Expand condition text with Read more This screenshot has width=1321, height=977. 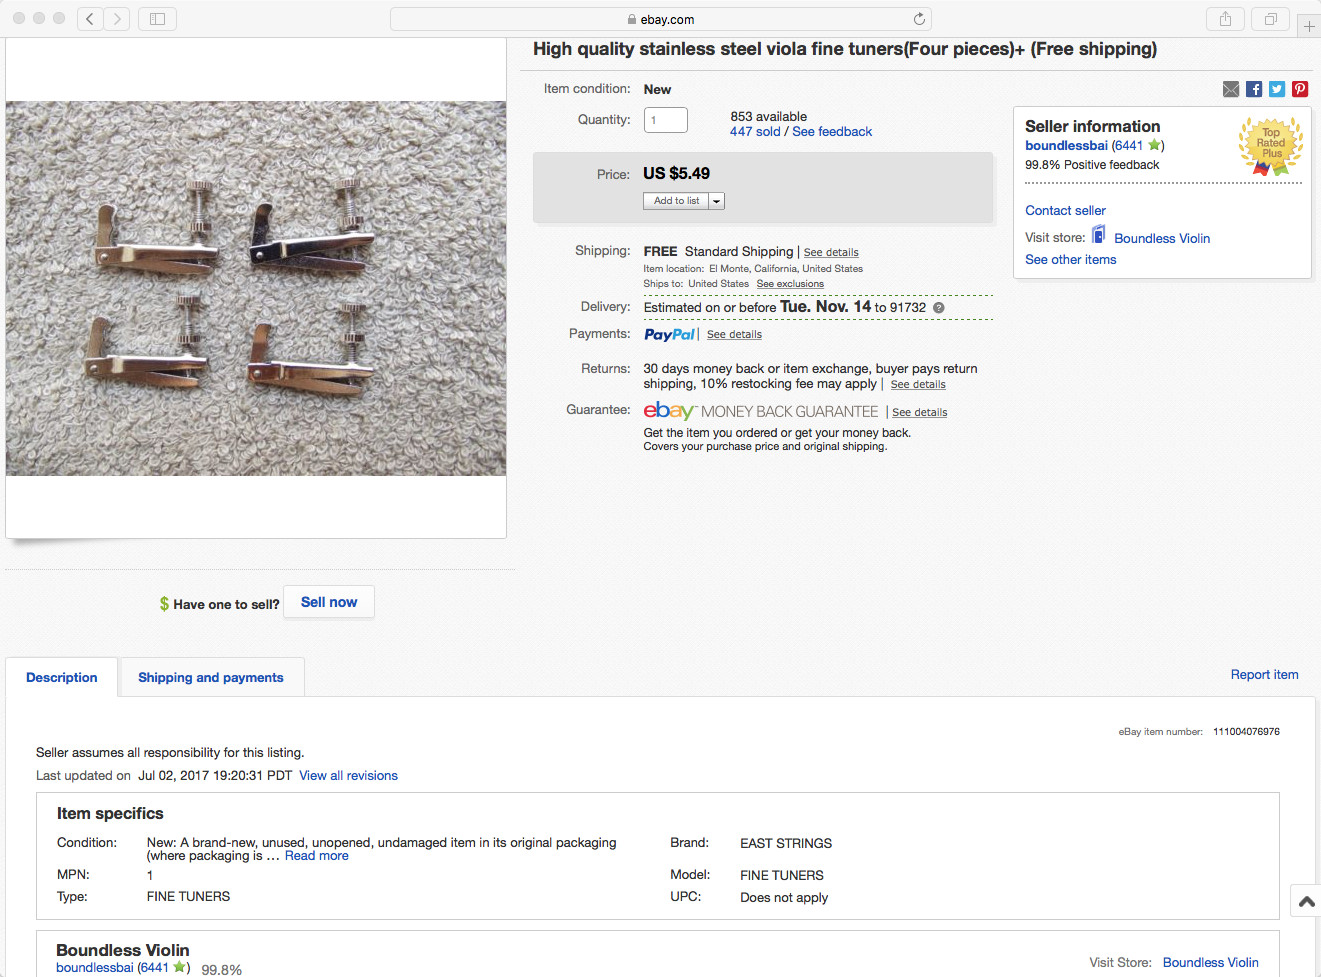316,856
